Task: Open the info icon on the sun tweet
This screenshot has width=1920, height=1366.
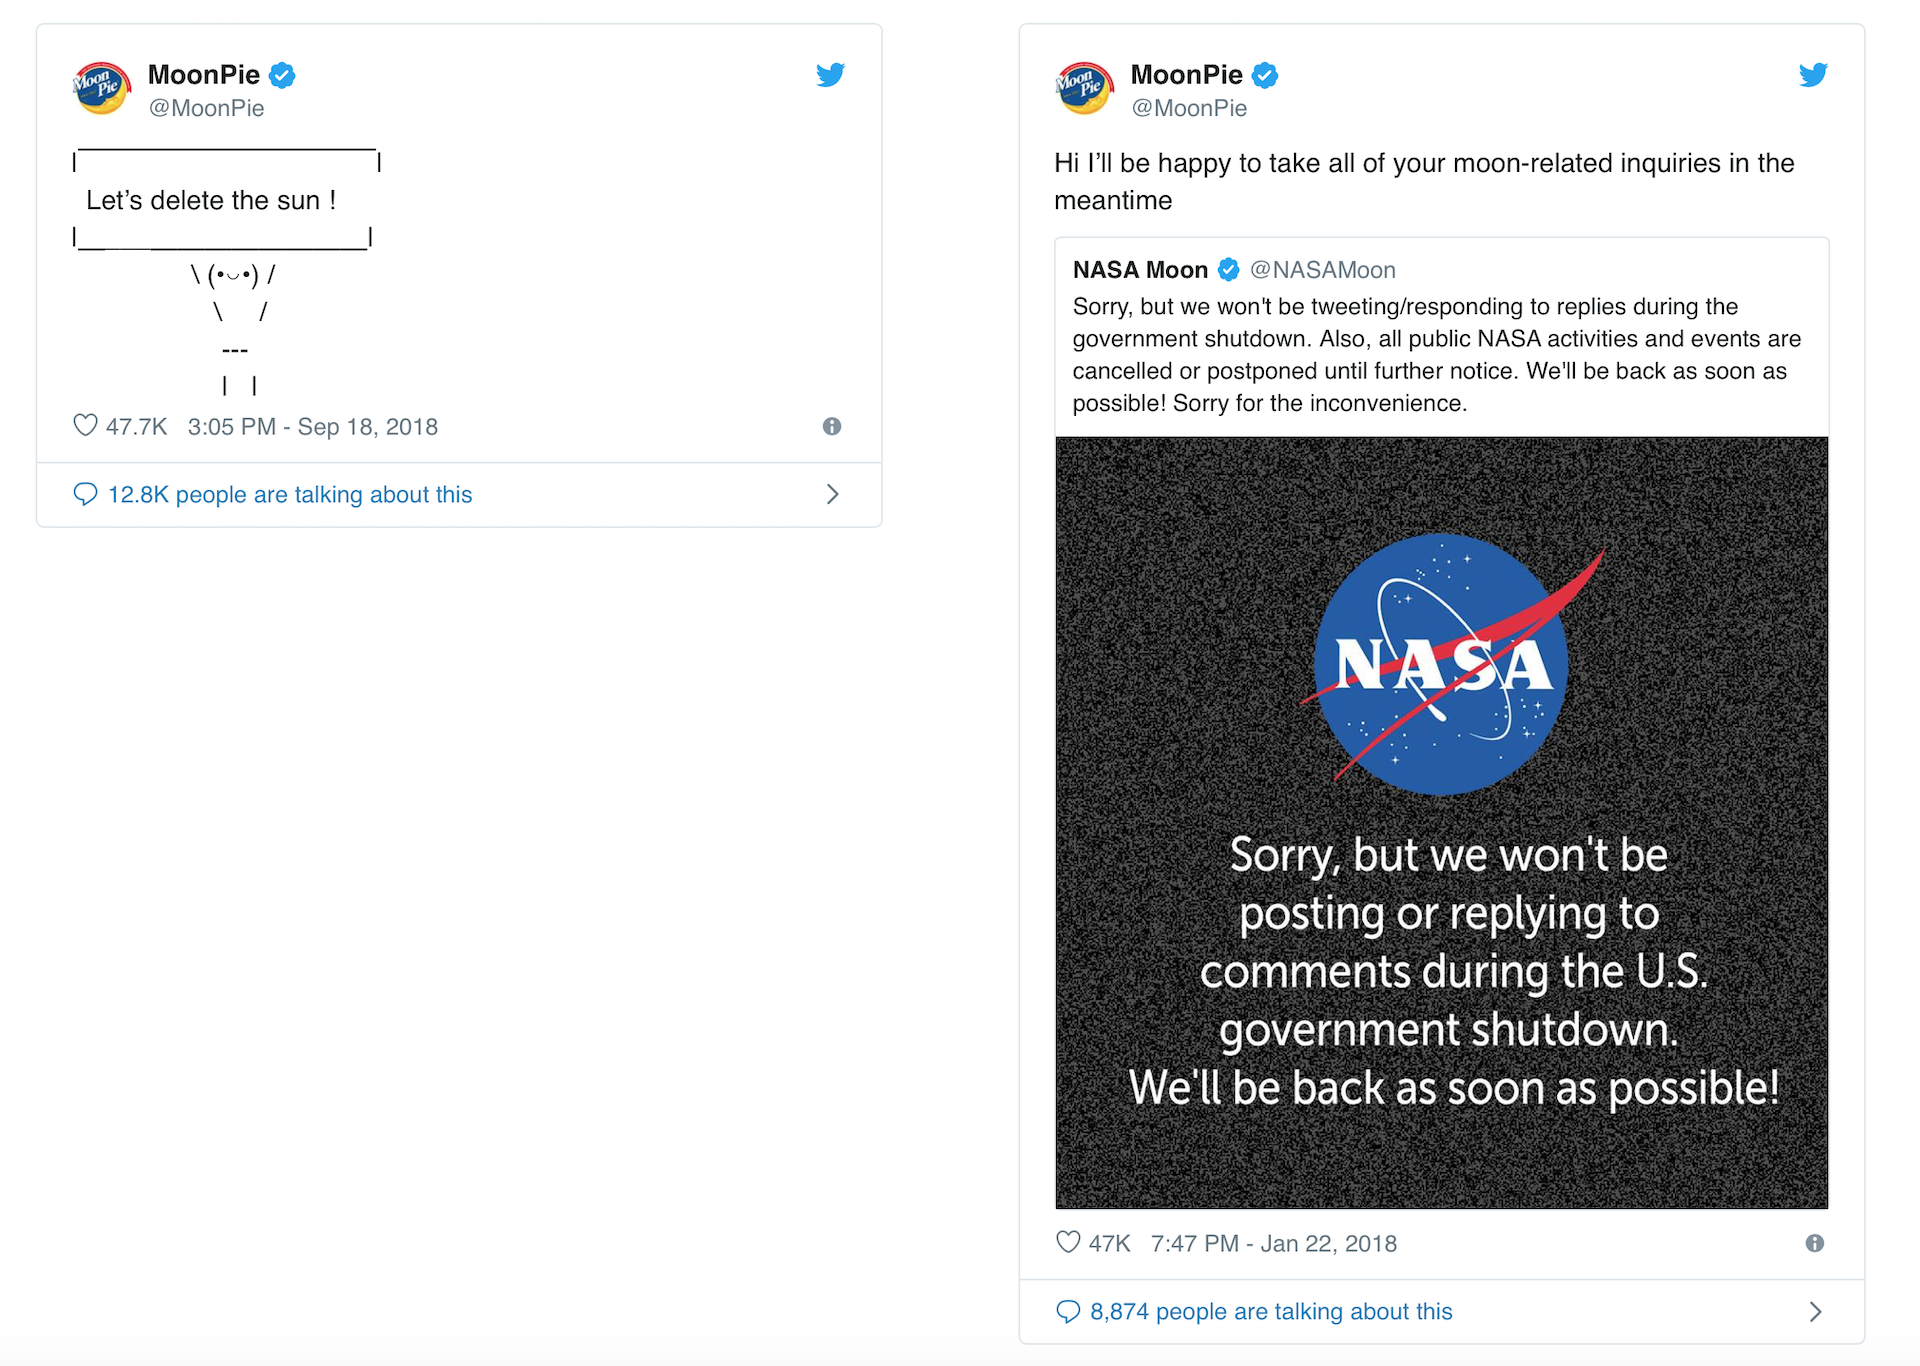Action: click(832, 427)
